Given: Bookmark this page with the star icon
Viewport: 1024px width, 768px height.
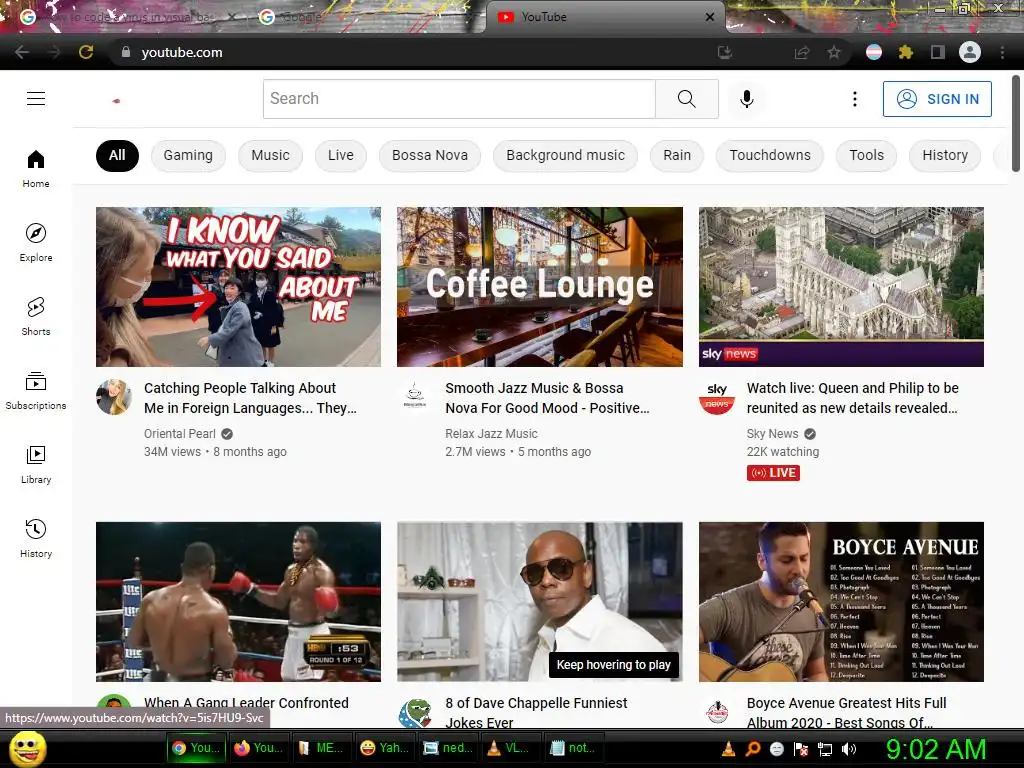Looking at the screenshot, I should [834, 52].
